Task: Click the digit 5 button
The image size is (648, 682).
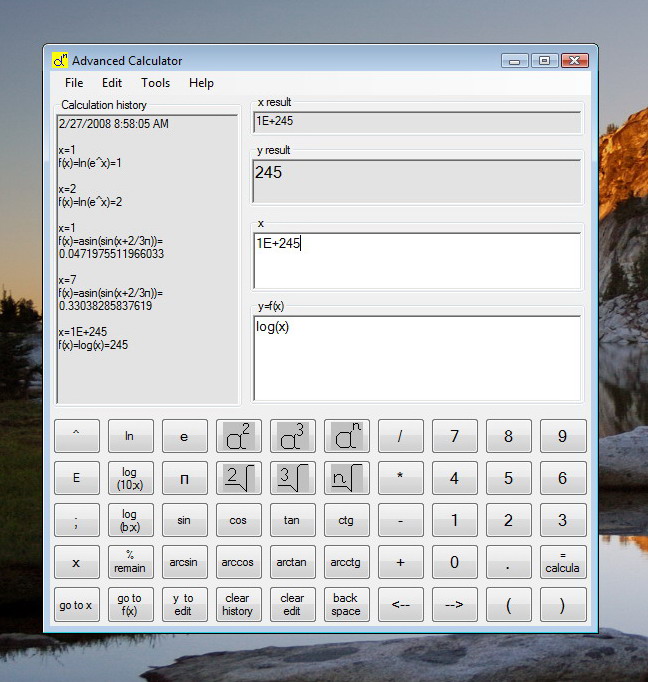Action: click(x=508, y=478)
